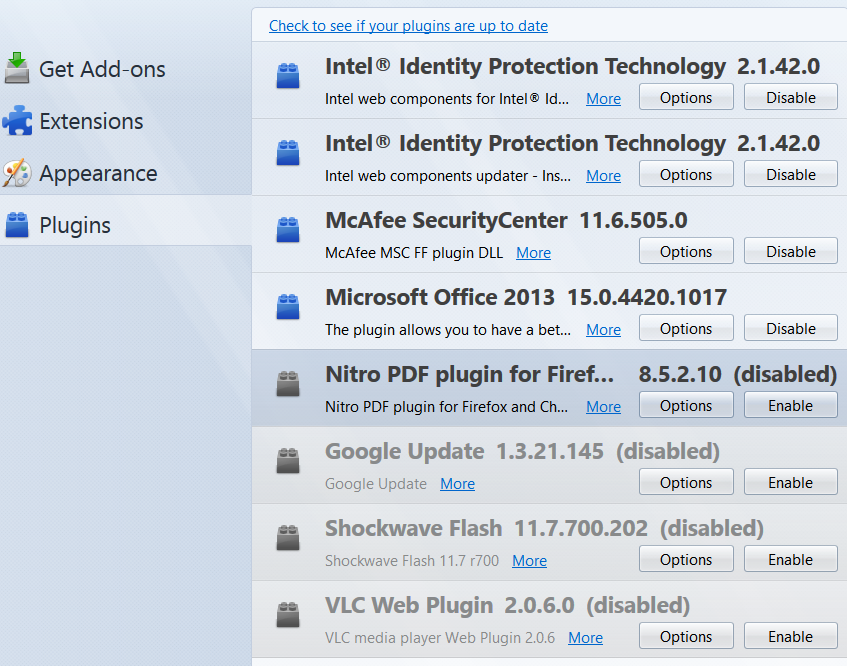Click More next to 'Shockwave Flash 11.7 r700'

529,561
